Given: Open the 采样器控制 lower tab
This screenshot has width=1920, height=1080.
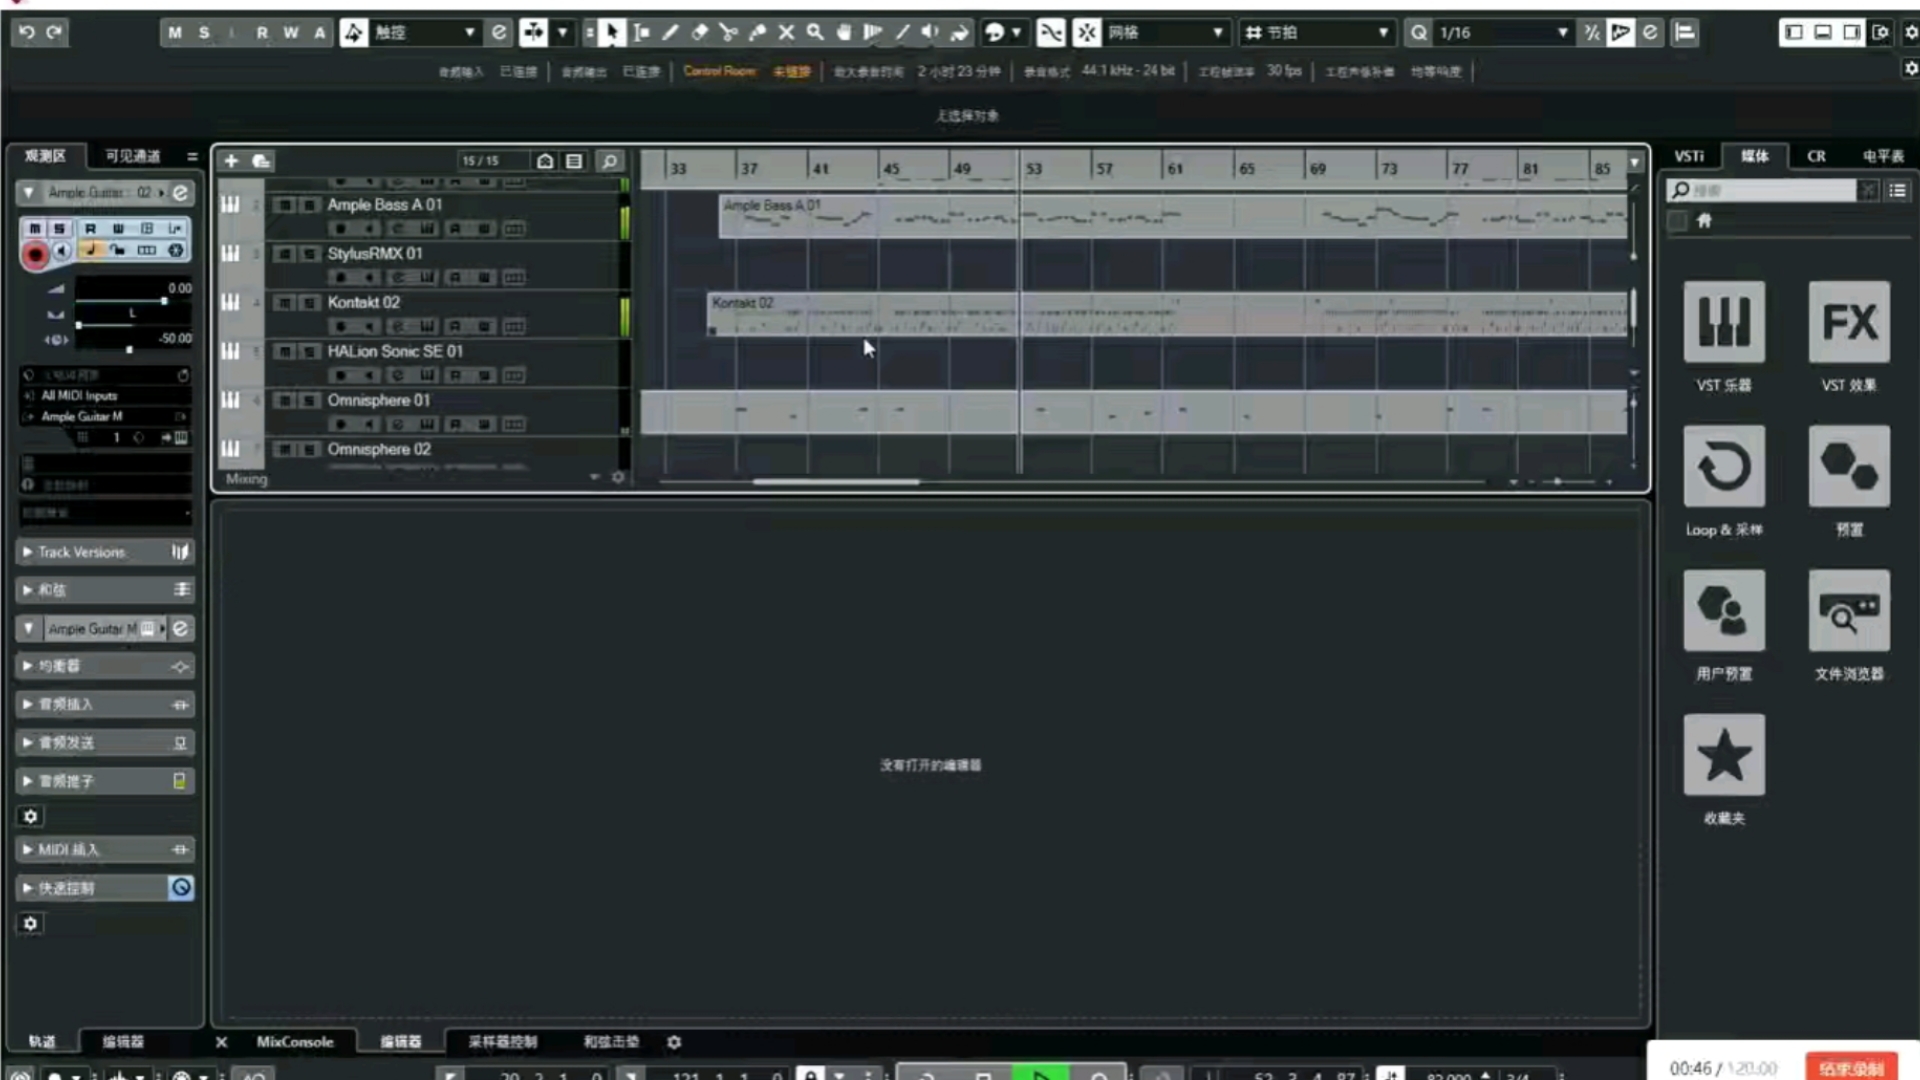Looking at the screenshot, I should point(503,1042).
